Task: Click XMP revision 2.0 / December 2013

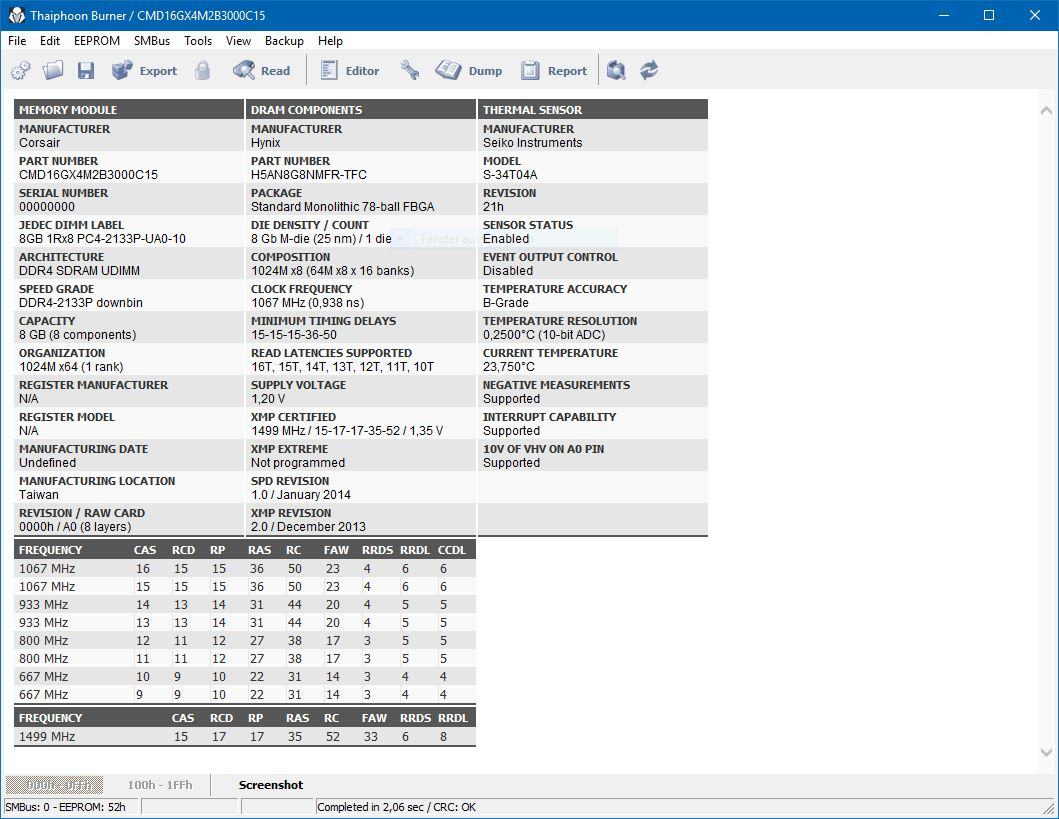Action: click(x=308, y=527)
